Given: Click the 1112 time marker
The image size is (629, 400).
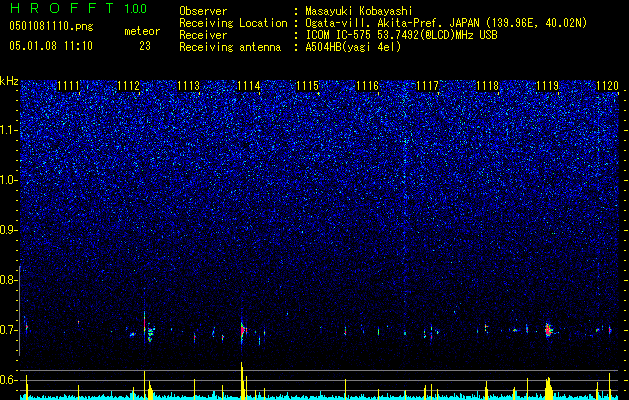Looking at the screenshot, I should [128, 86].
